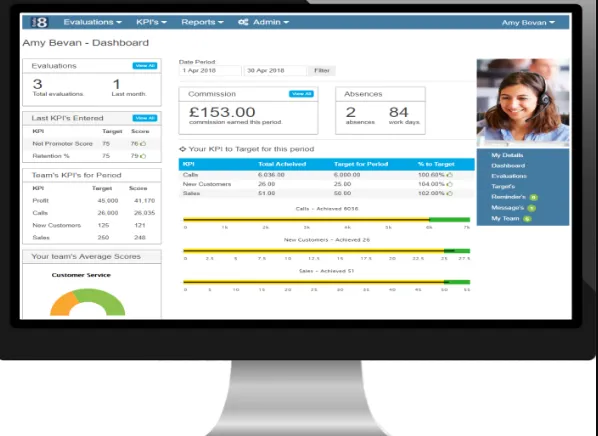The image size is (598, 436).
Task: Click View All on Evaluations card
Action: (145, 66)
